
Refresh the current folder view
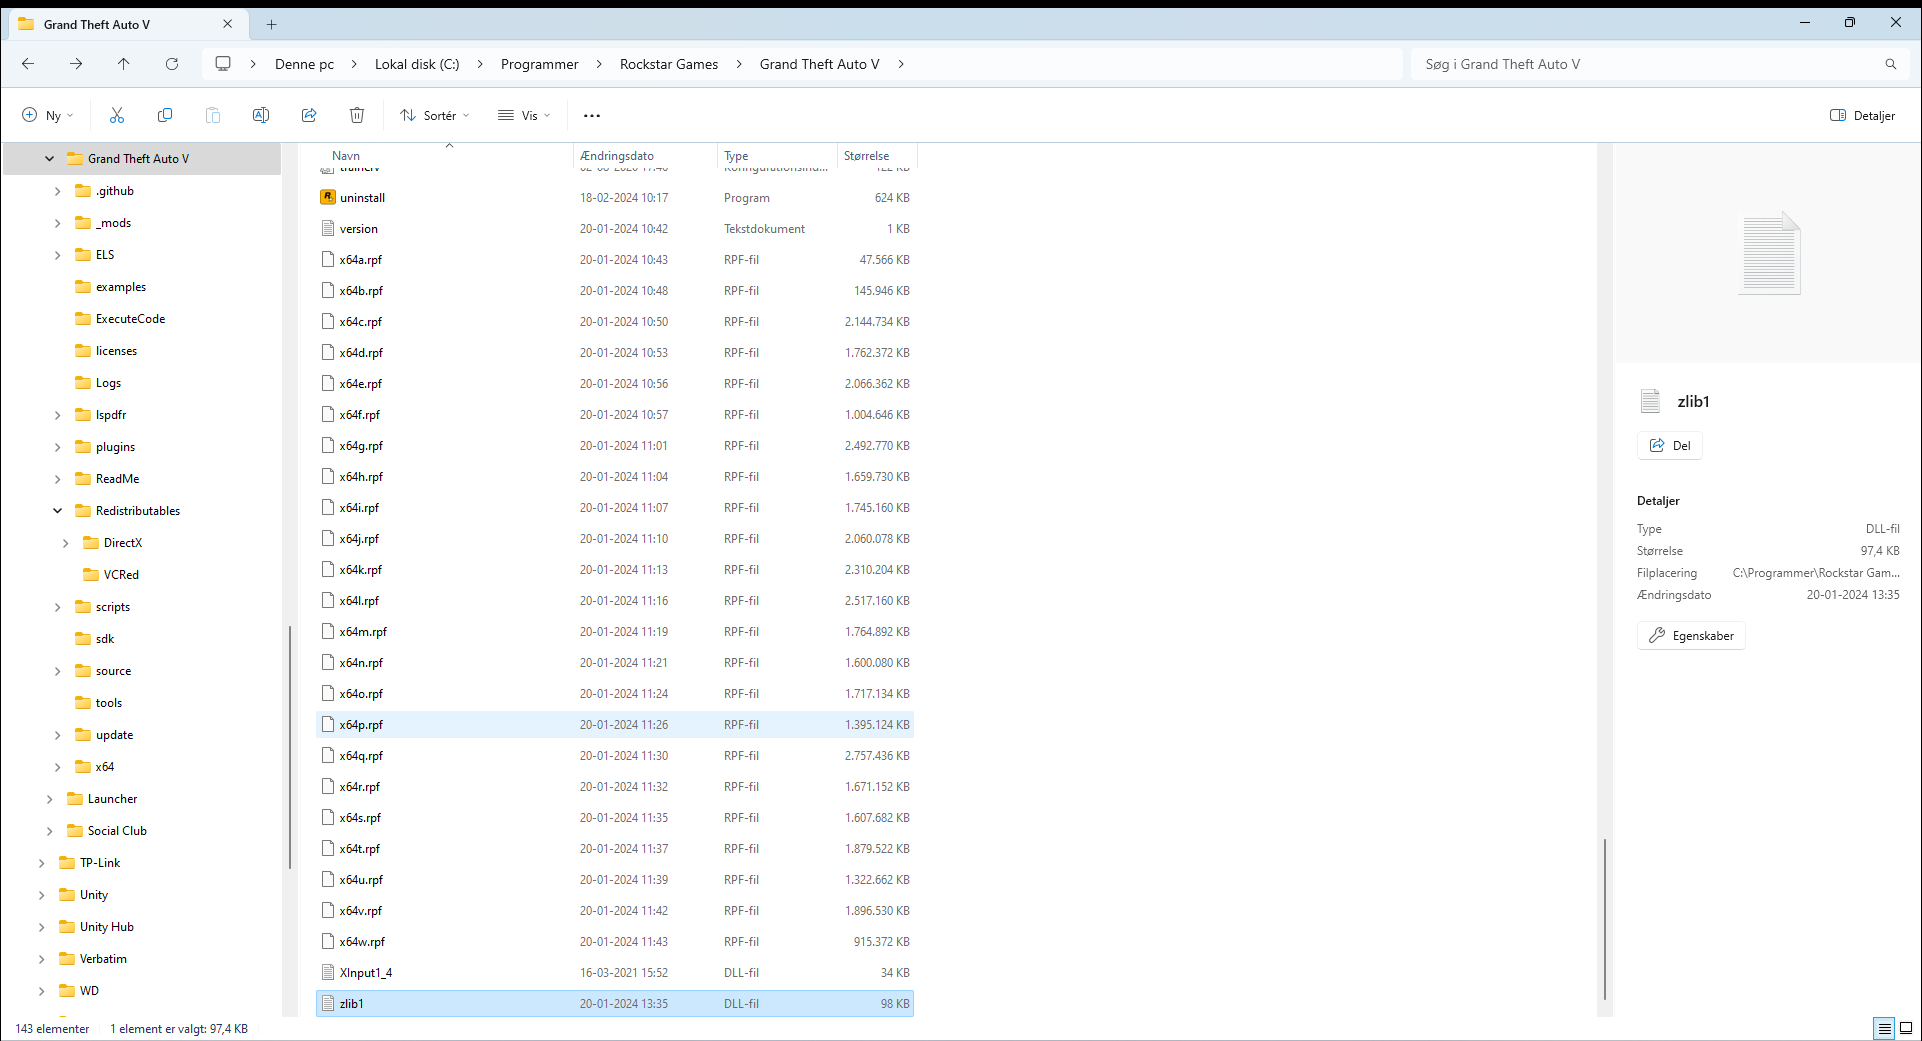[x=172, y=64]
